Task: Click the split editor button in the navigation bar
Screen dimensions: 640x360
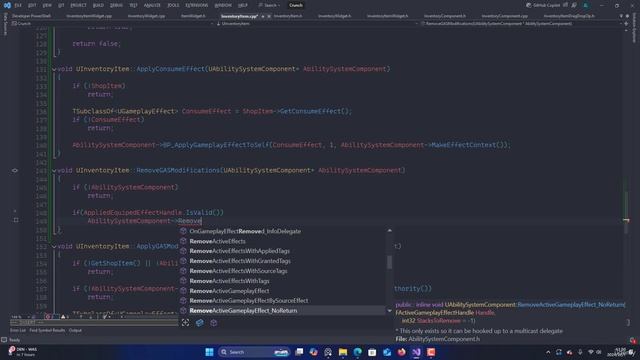Action: click(626, 24)
